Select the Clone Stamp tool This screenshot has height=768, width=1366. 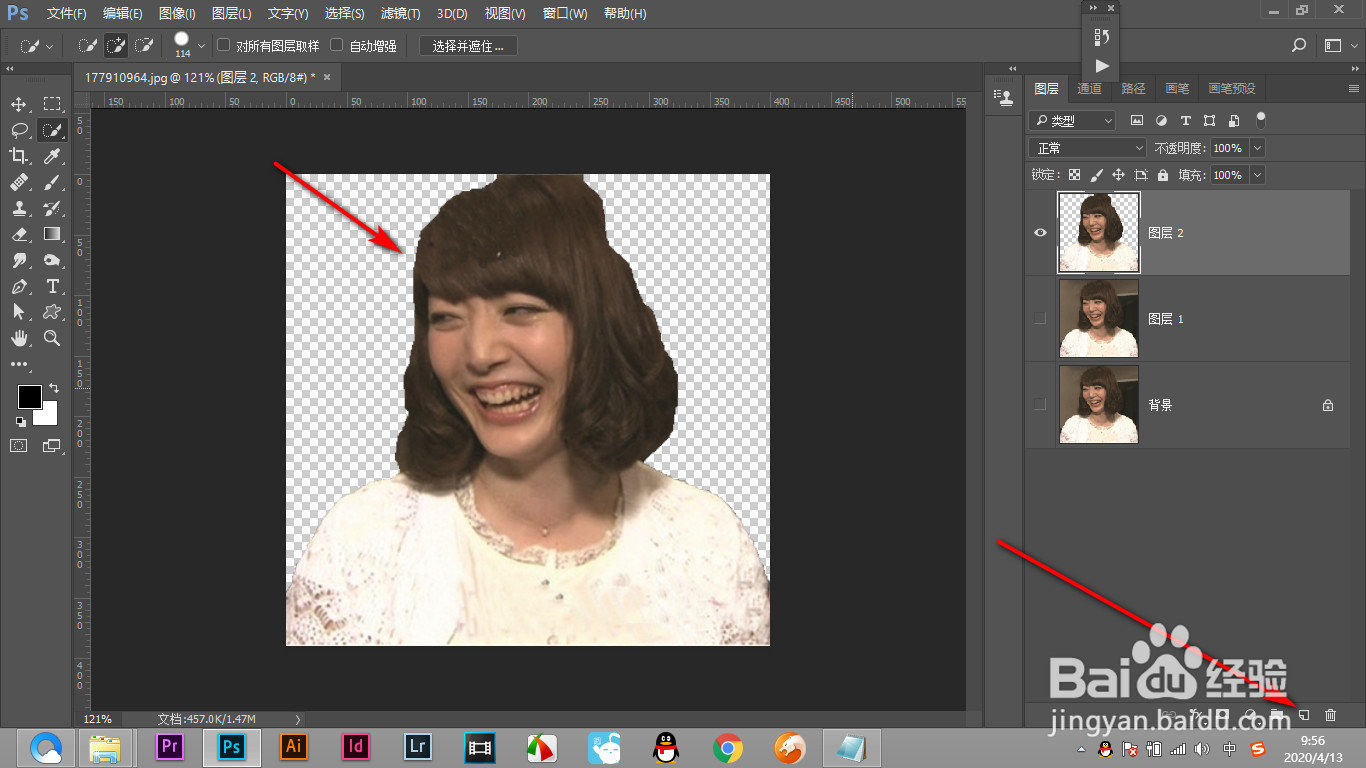pyautogui.click(x=19, y=208)
